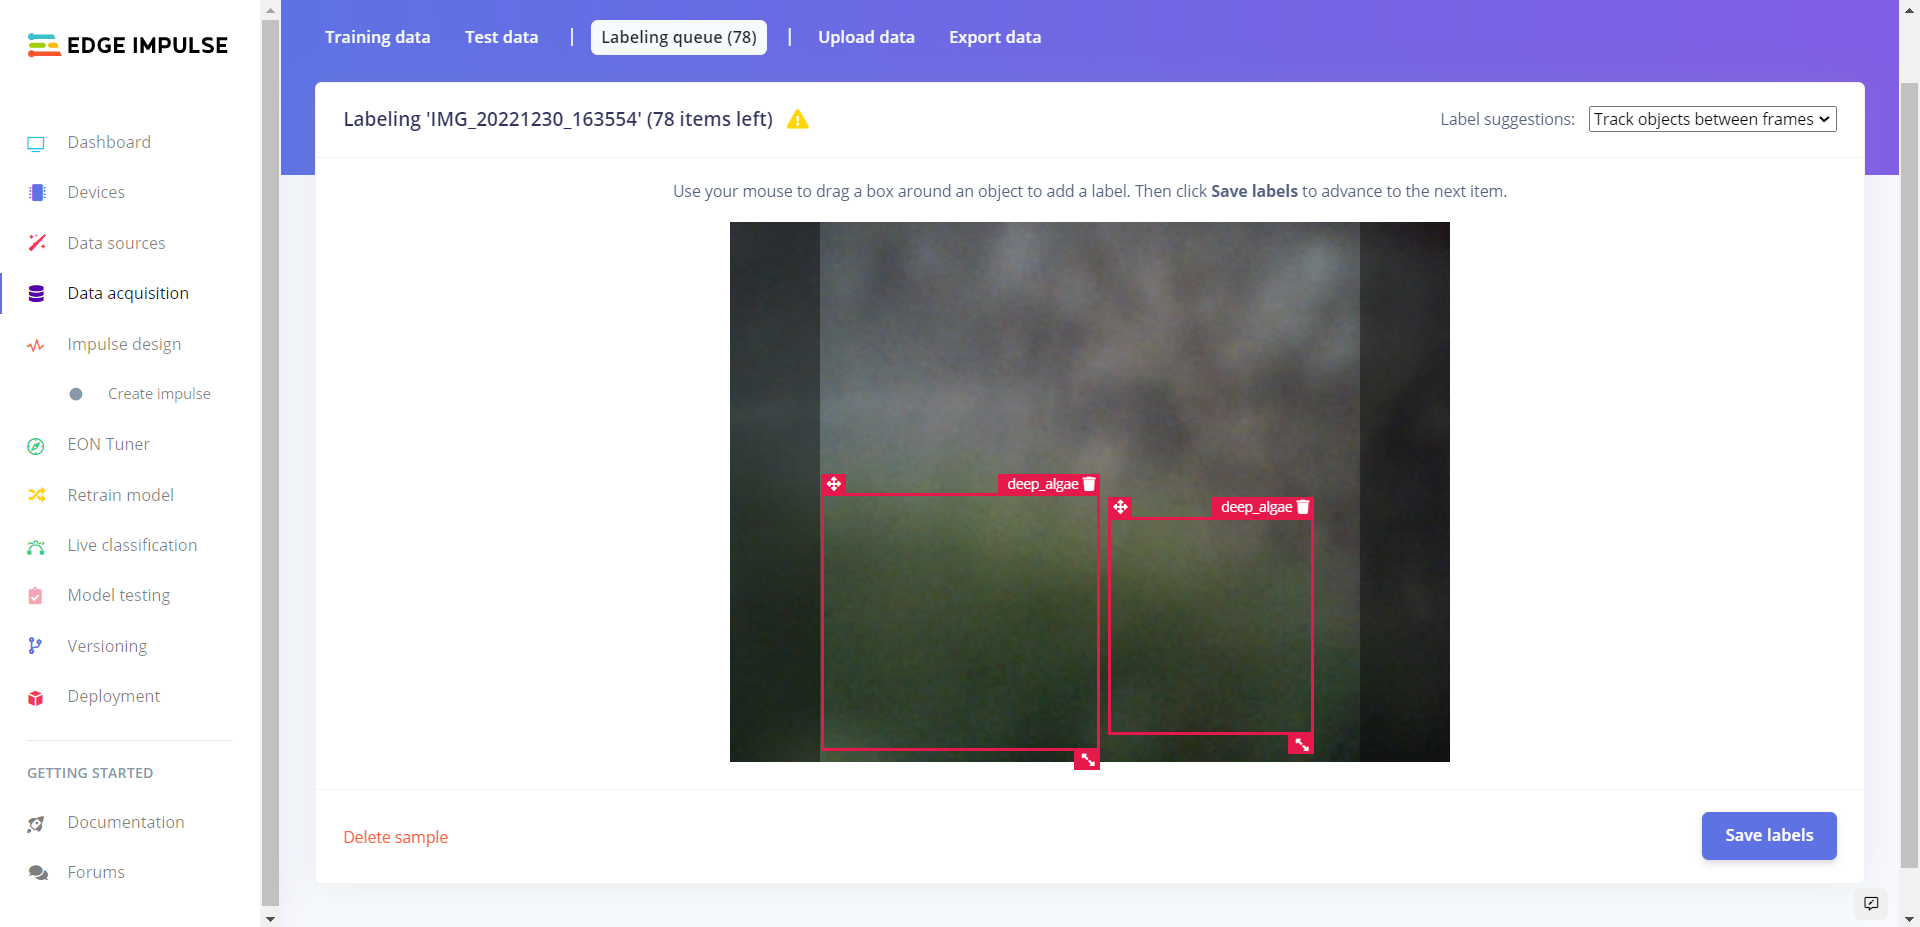Click the Devices chip icon
This screenshot has width=1920, height=927.
(x=36, y=193)
